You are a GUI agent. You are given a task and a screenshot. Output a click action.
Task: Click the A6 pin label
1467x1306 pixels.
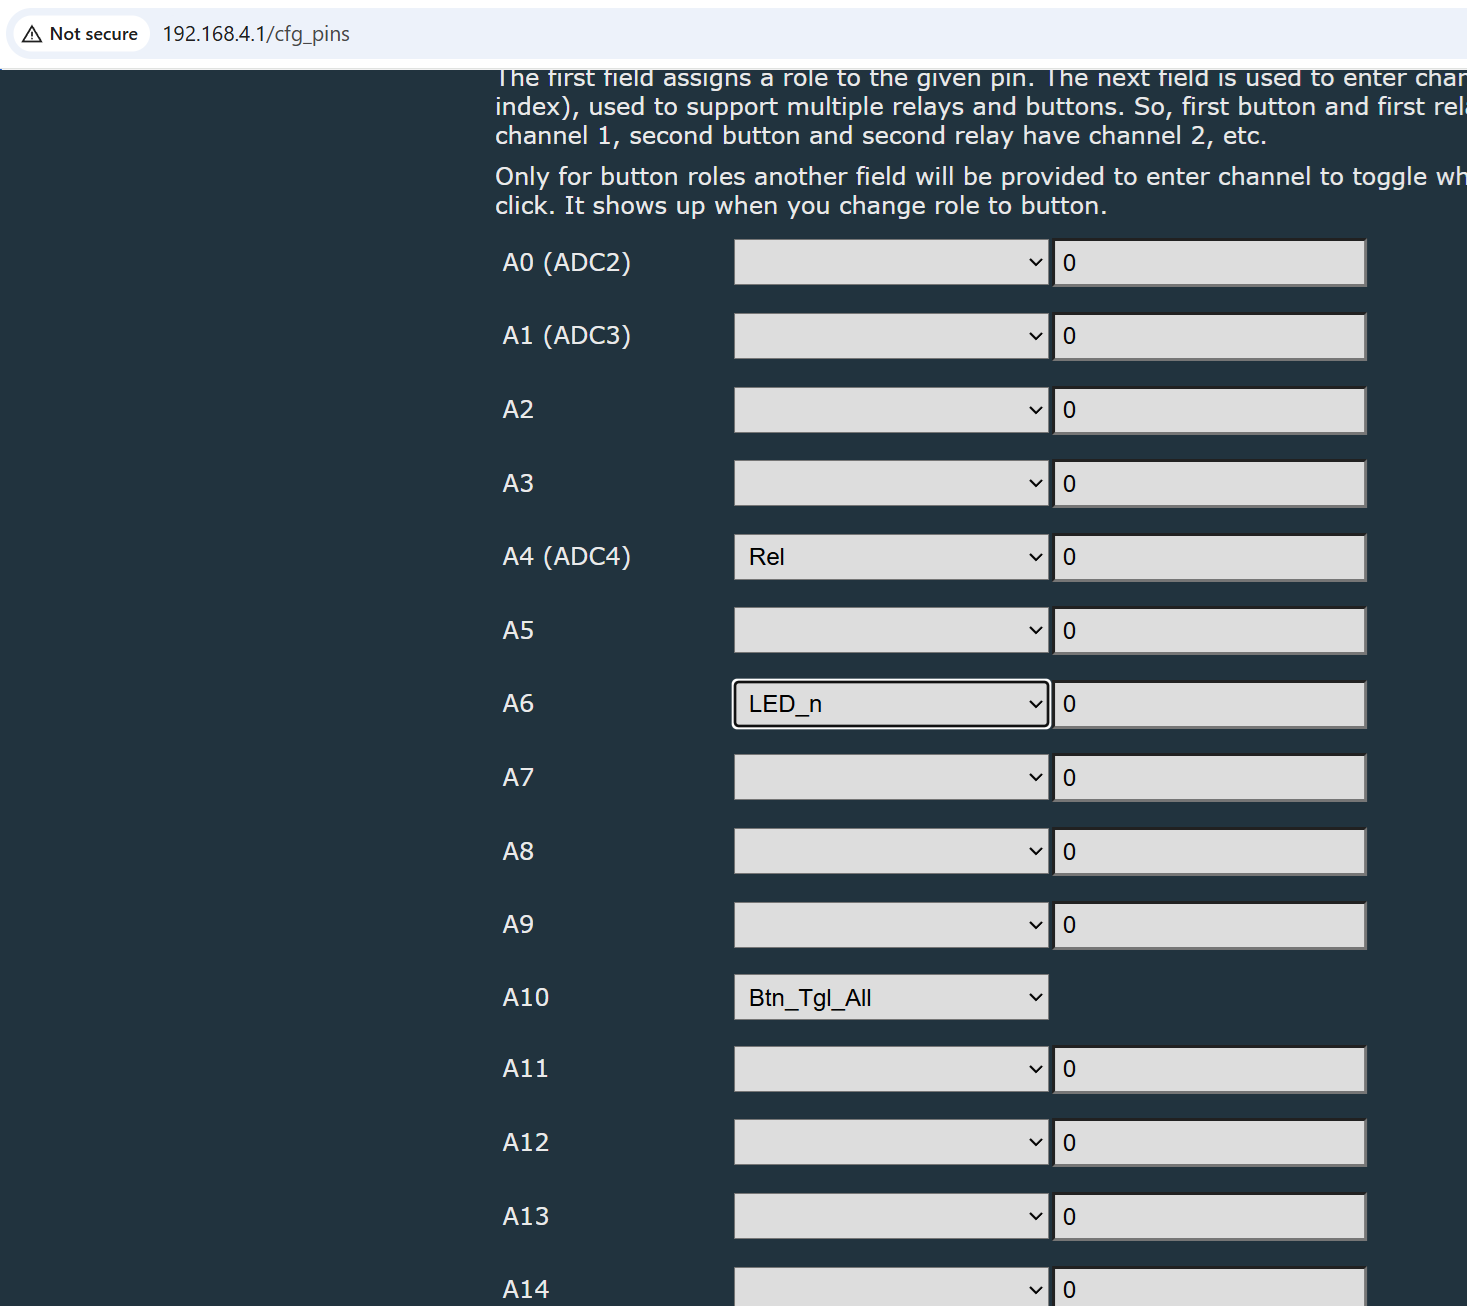(518, 703)
